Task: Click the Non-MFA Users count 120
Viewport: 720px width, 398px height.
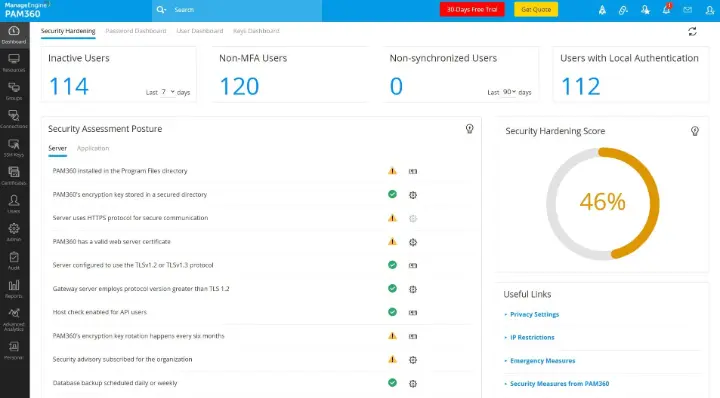Action: (239, 86)
